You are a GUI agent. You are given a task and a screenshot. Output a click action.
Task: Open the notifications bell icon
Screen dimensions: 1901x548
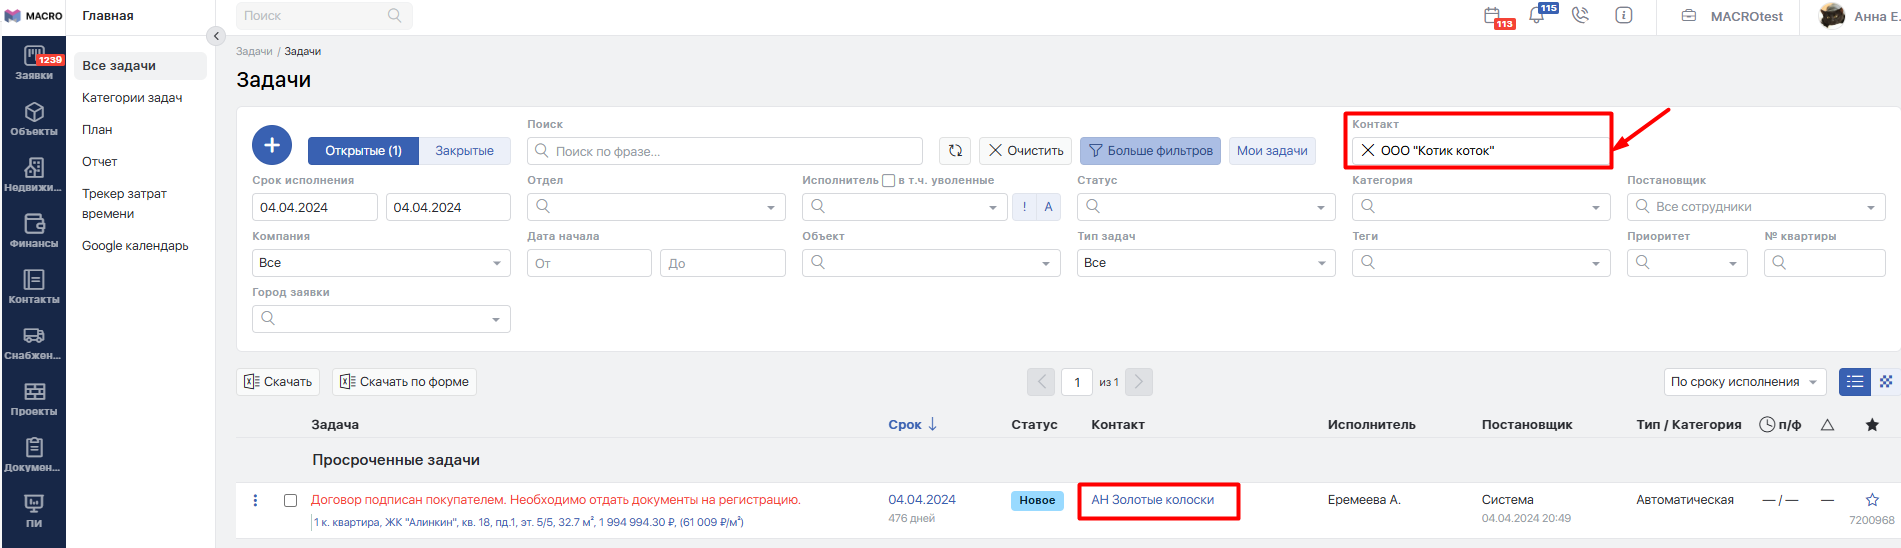(1537, 16)
